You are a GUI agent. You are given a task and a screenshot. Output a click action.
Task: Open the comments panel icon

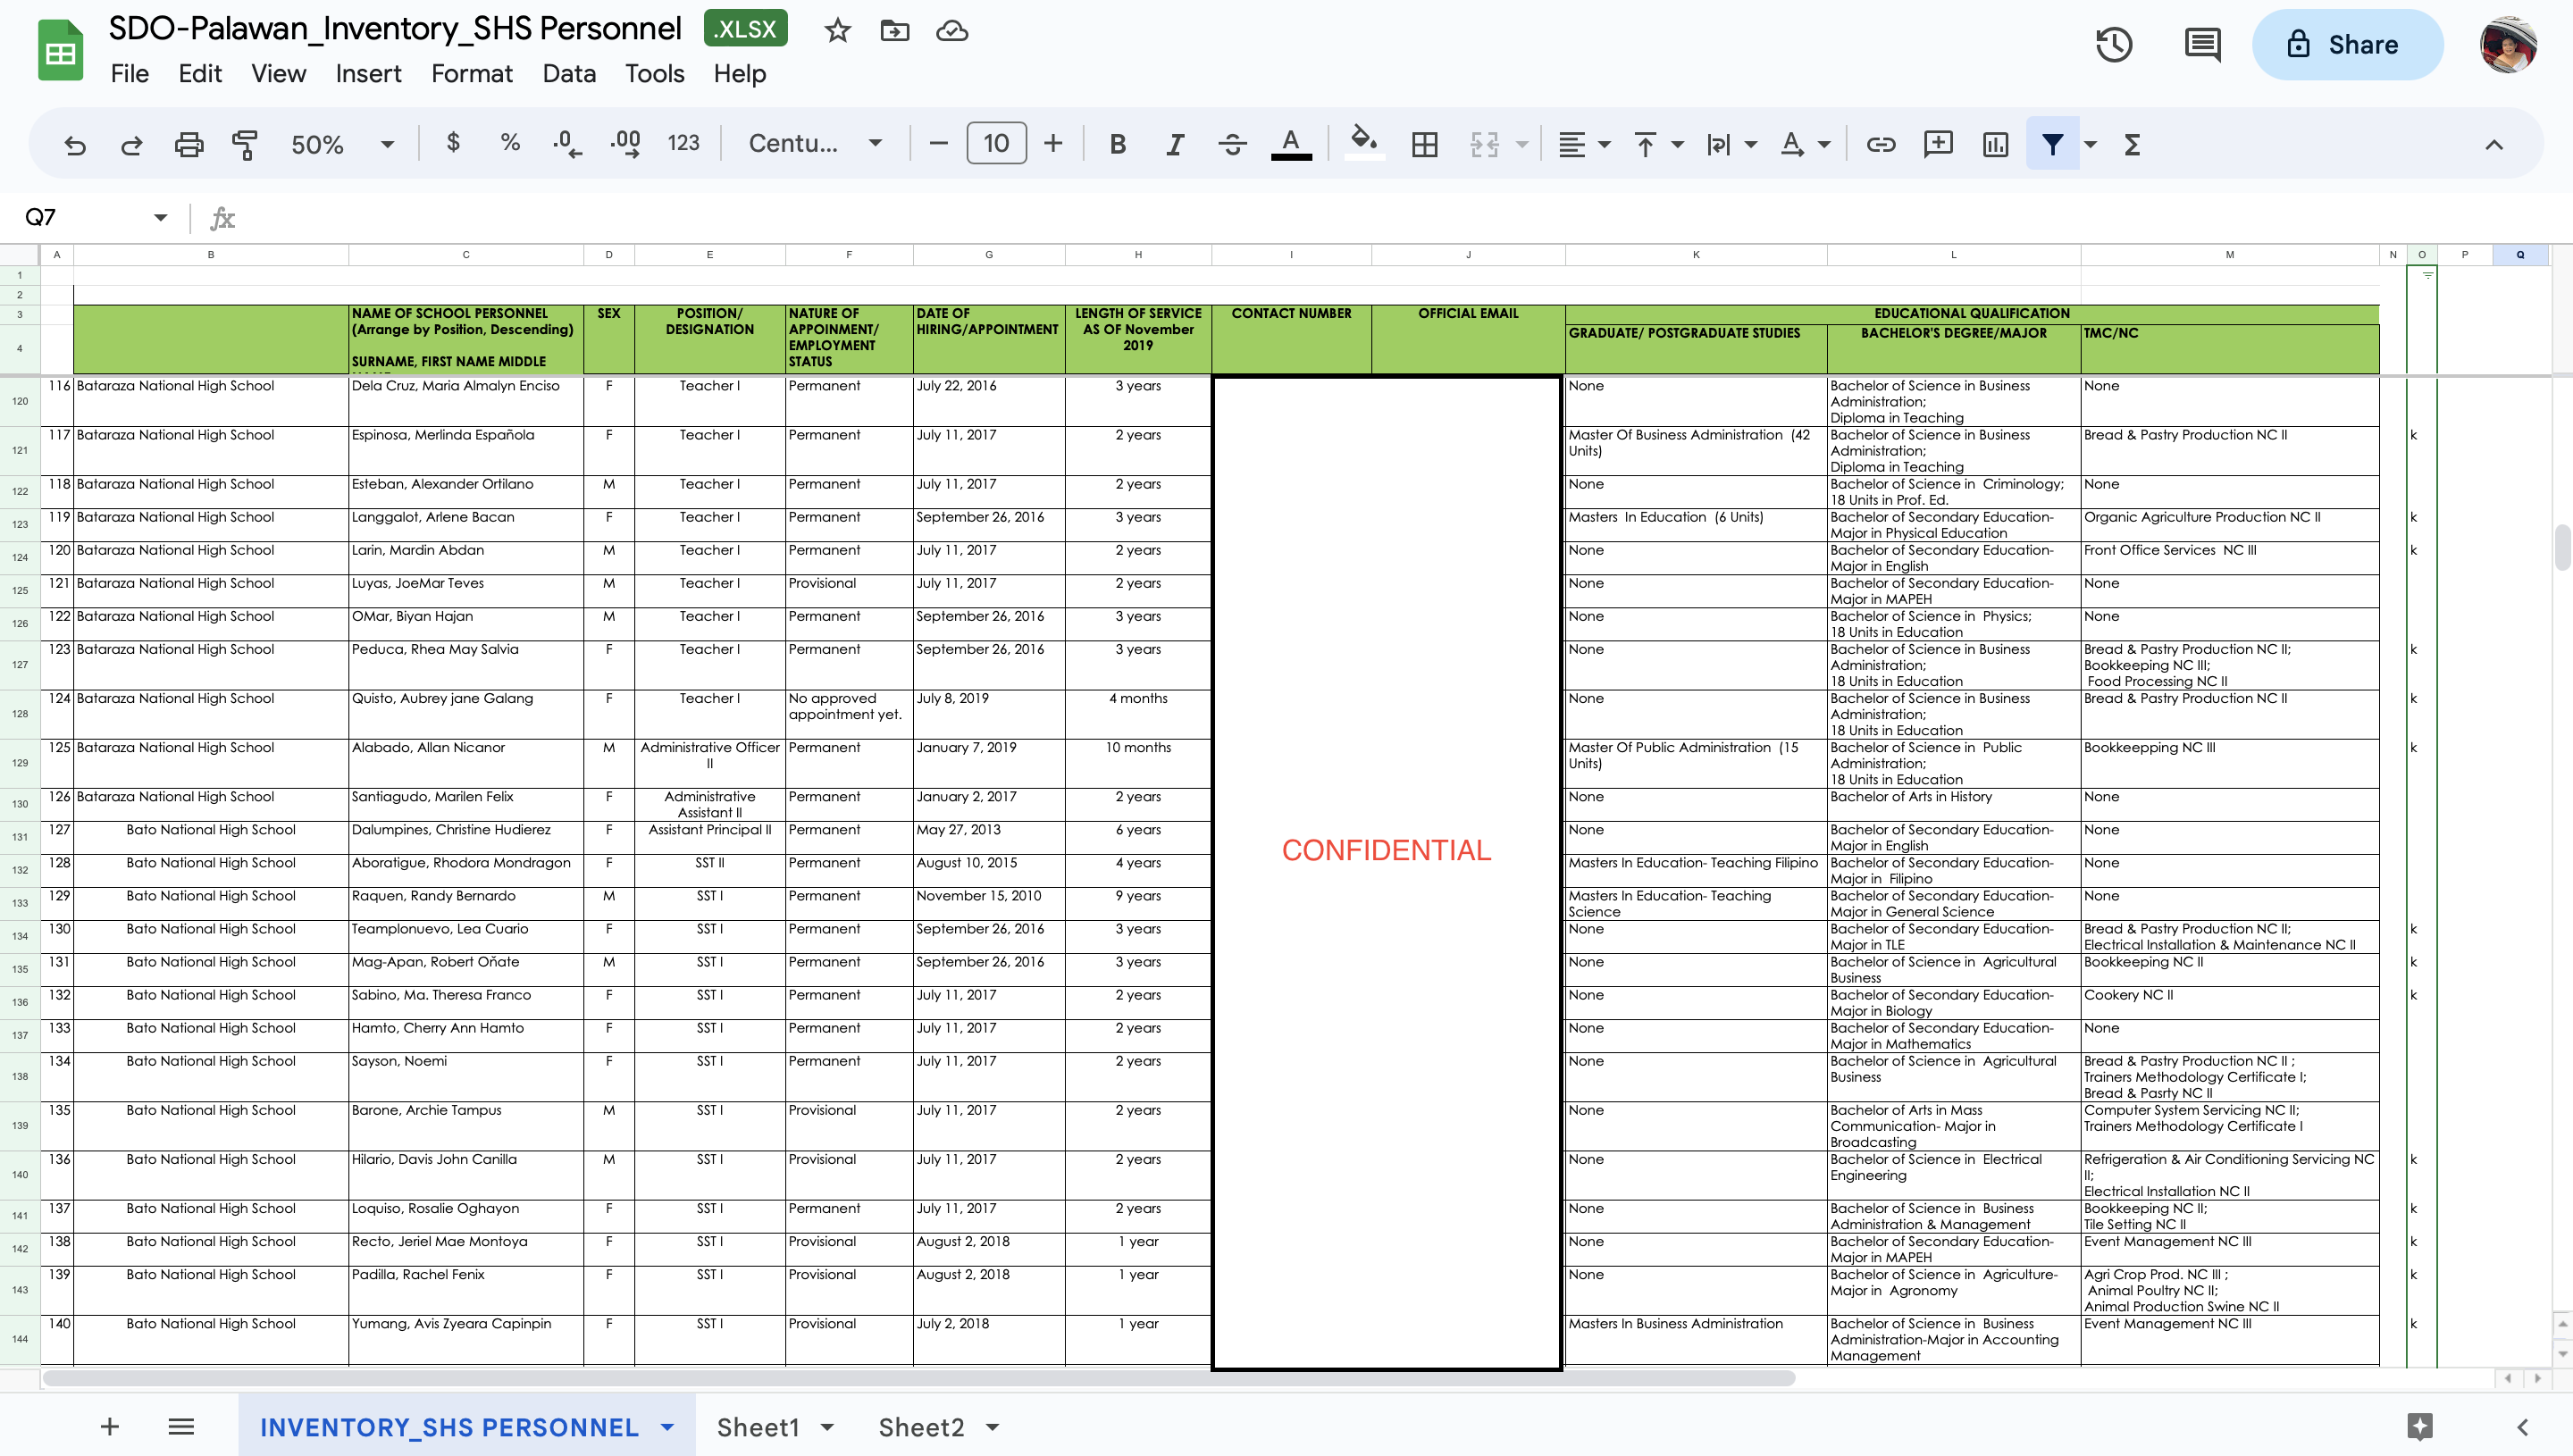pyautogui.click(x=2202, y=45)
